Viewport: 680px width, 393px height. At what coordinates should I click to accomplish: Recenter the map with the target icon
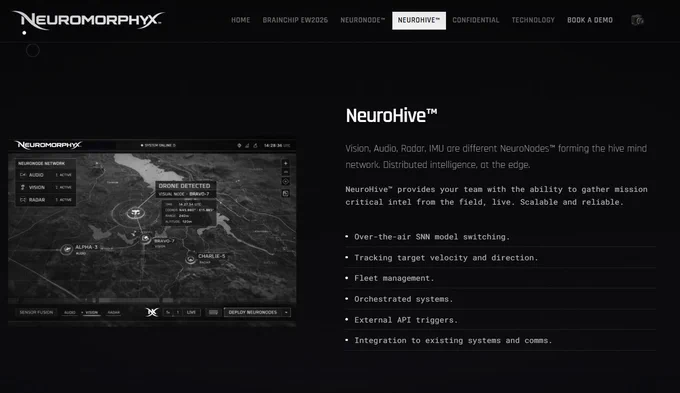point(285,182)
